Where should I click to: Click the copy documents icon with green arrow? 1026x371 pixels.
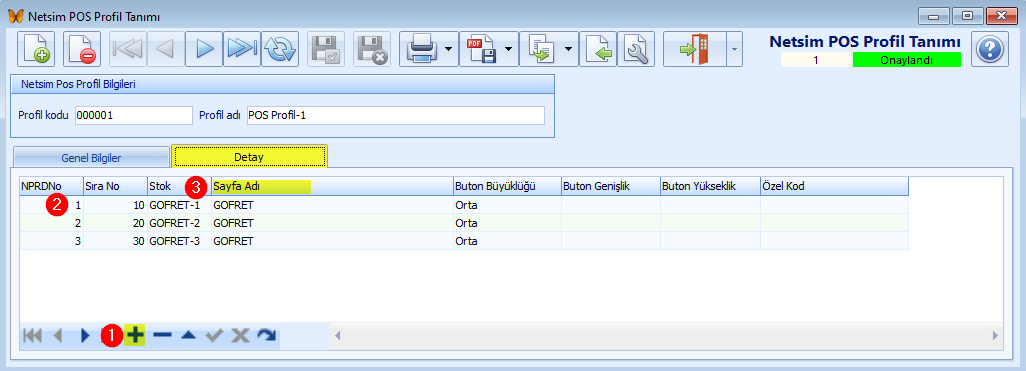(x=541, y=50)
